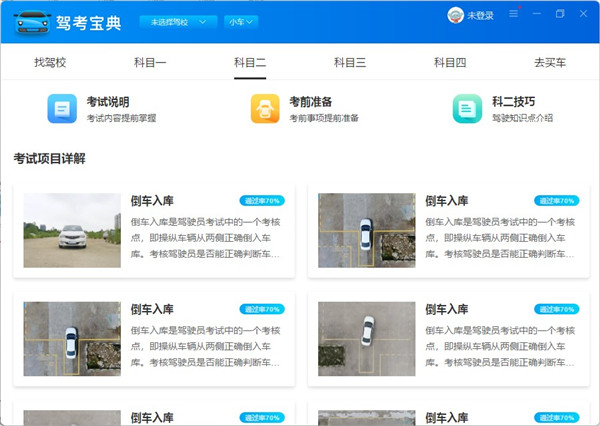
Task: Click the user avatar icon
Action: tap(455, 15)
